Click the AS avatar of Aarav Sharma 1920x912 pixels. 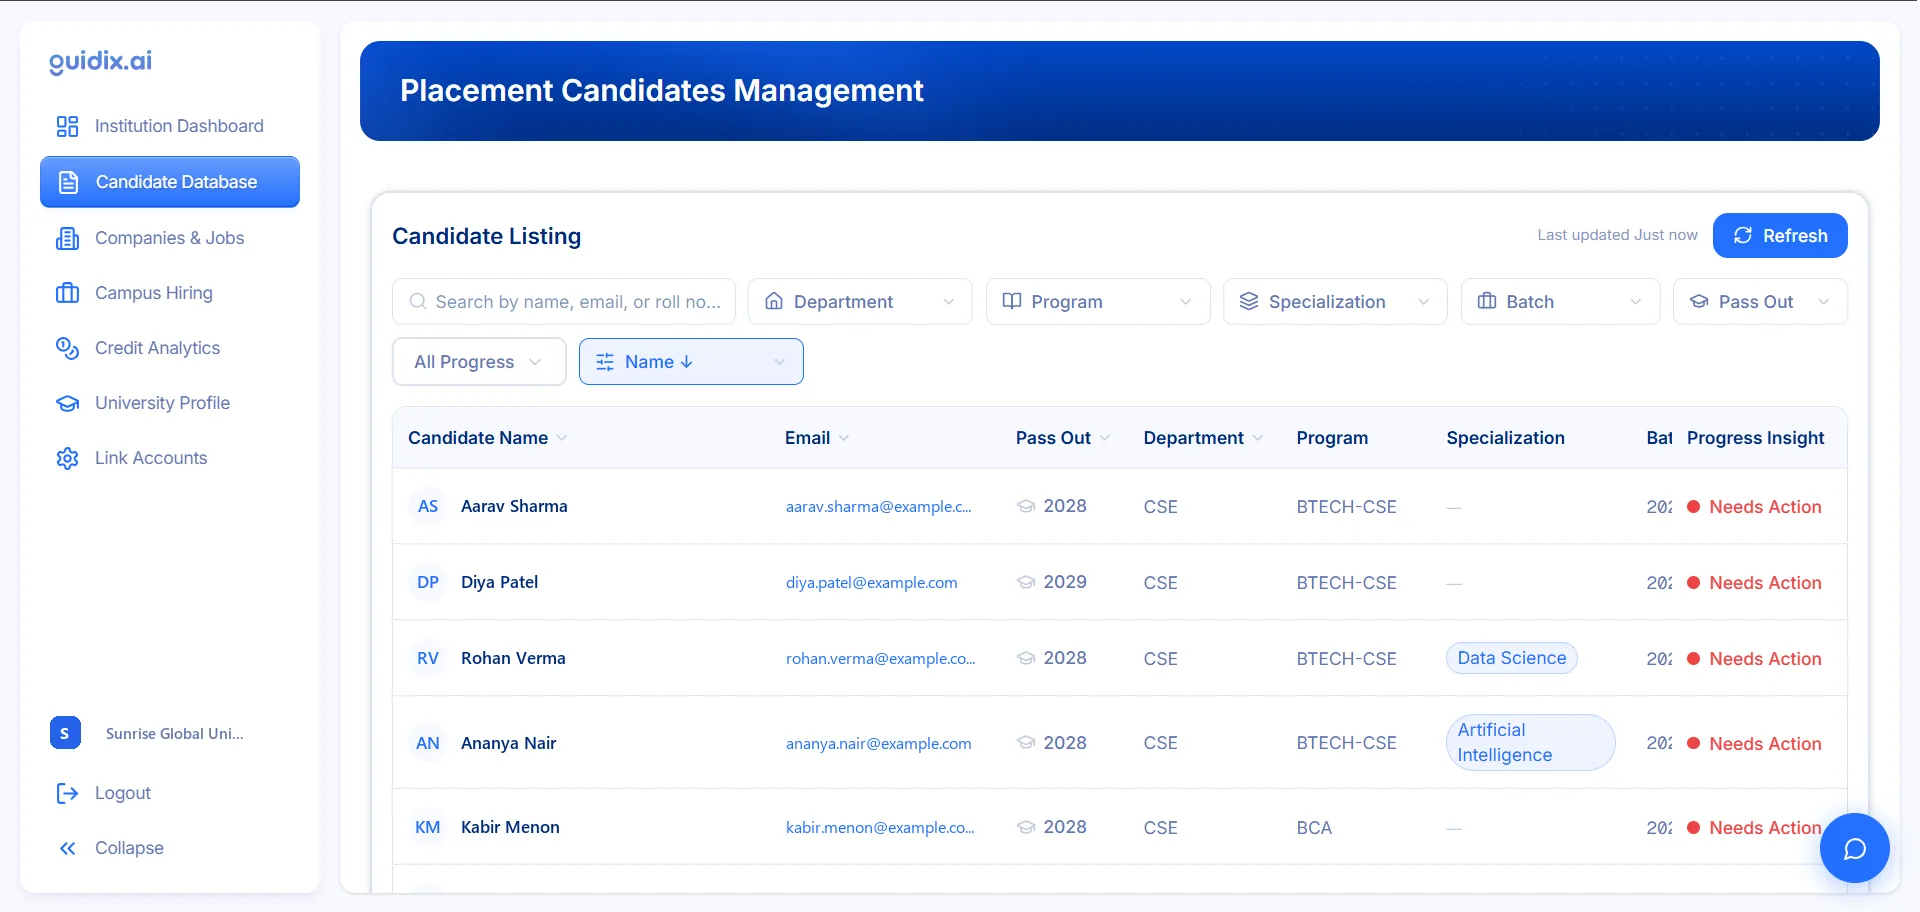click(x=428, y=506)
